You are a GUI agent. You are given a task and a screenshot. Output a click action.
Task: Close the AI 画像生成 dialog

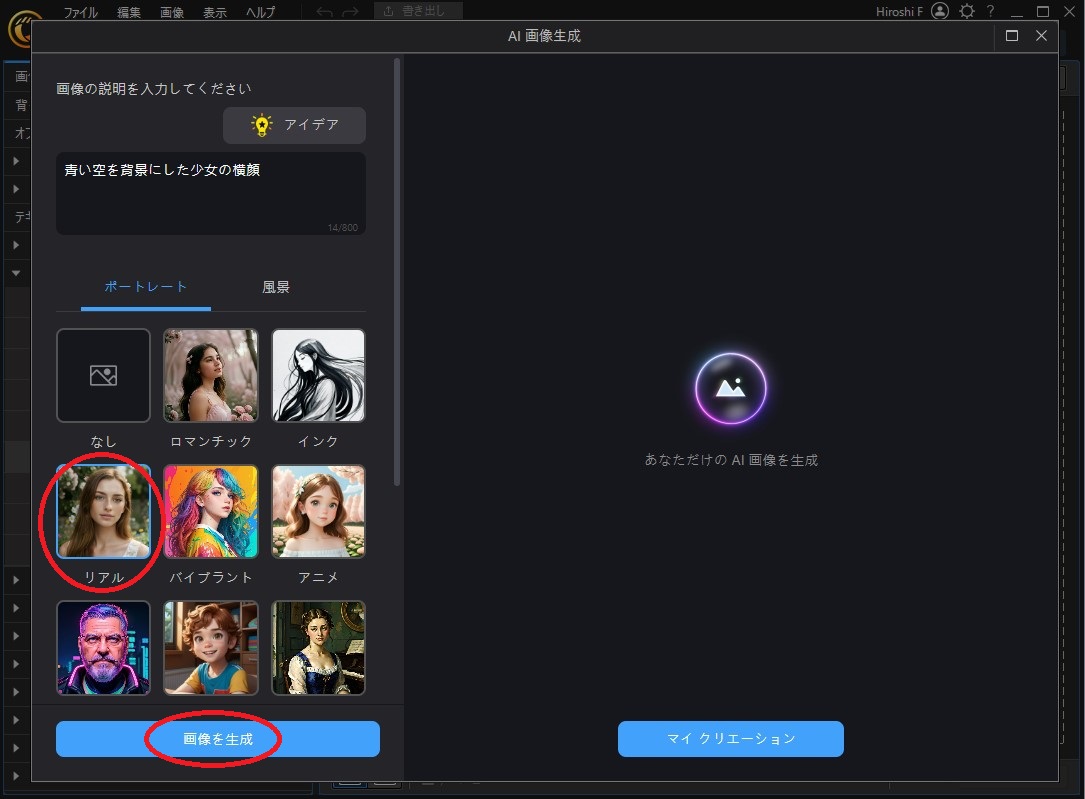(1041, 35)
